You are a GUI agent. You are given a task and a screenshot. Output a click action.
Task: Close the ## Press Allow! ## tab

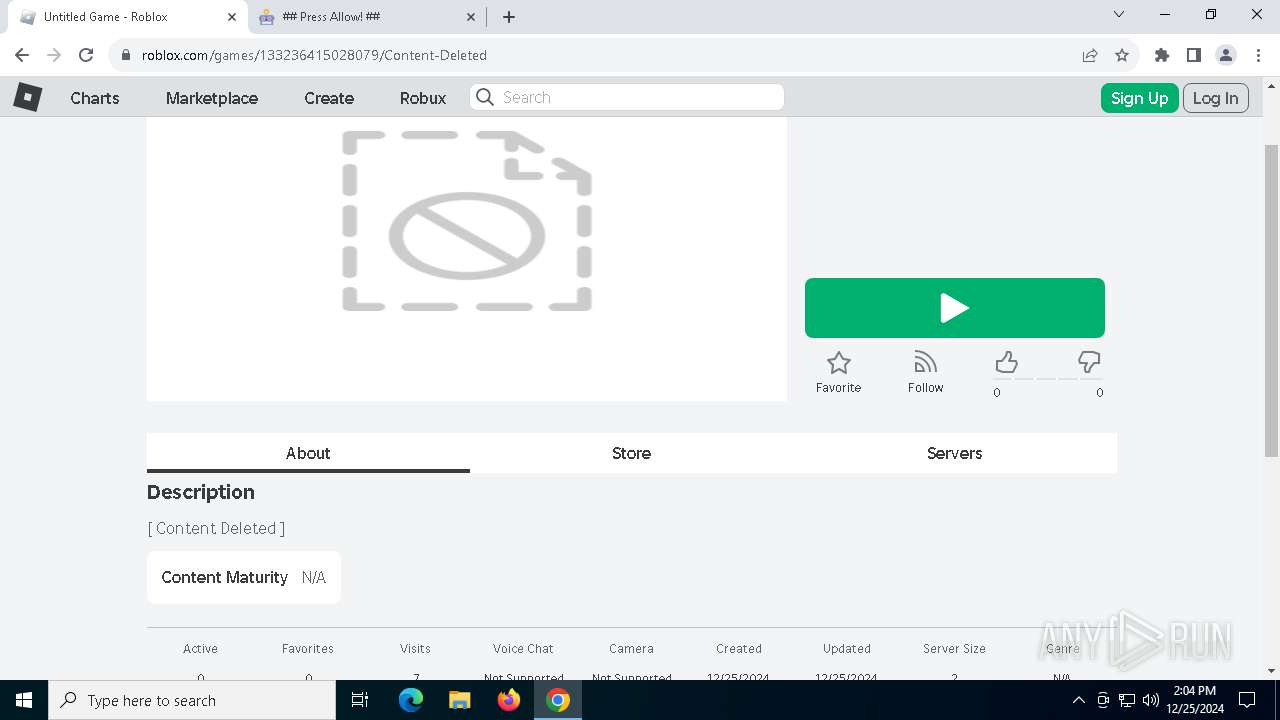point(472,17)
